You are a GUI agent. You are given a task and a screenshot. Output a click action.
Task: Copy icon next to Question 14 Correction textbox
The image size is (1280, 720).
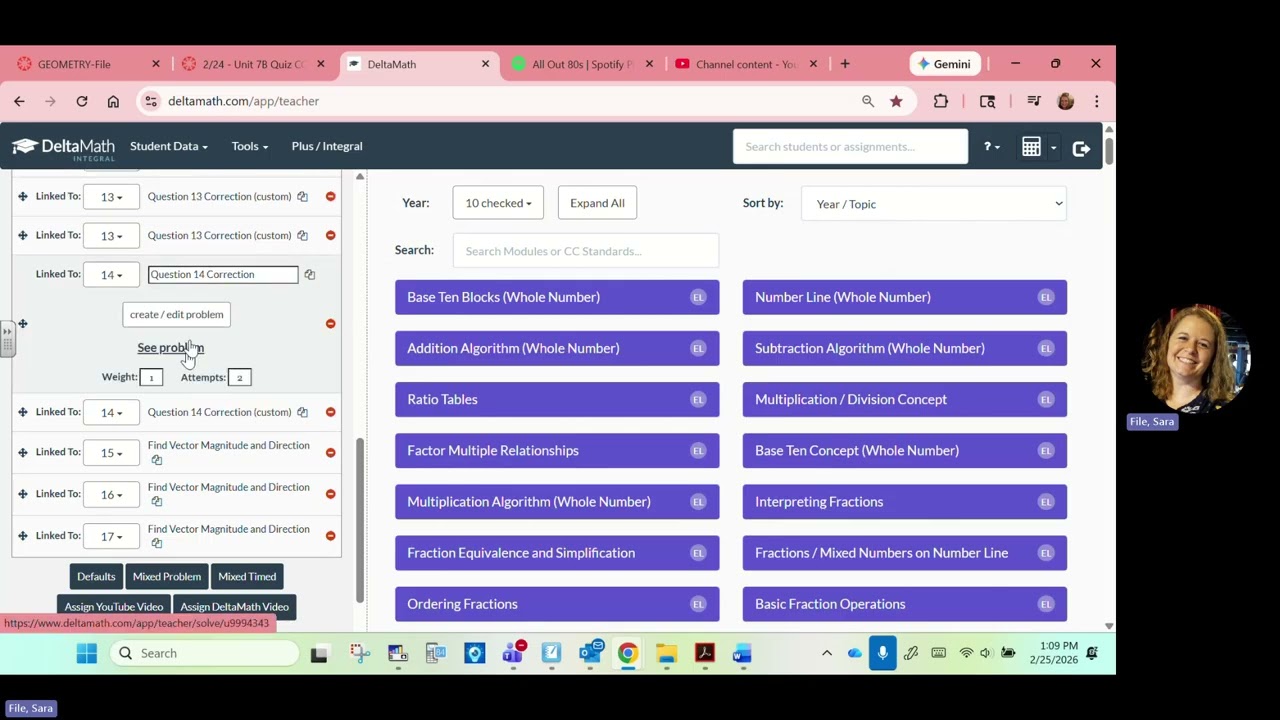tap(309, 275)
